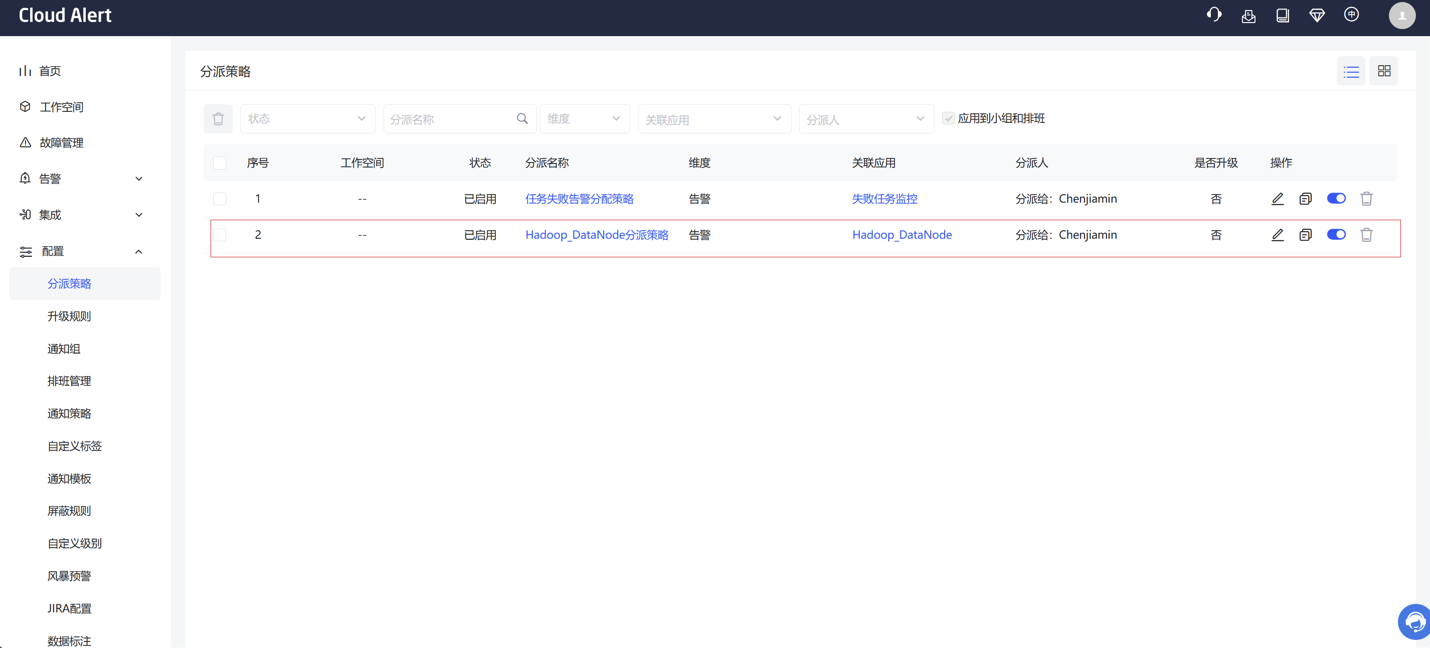Switch to list view layout
This screenshot has width=1430, height=648.
pyautogui.click(x=1352, y=71)
